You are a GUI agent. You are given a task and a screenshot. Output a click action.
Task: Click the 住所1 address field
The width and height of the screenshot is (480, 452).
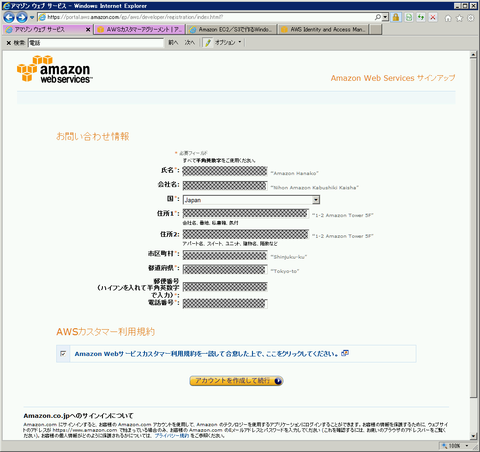tap(245, 213)
